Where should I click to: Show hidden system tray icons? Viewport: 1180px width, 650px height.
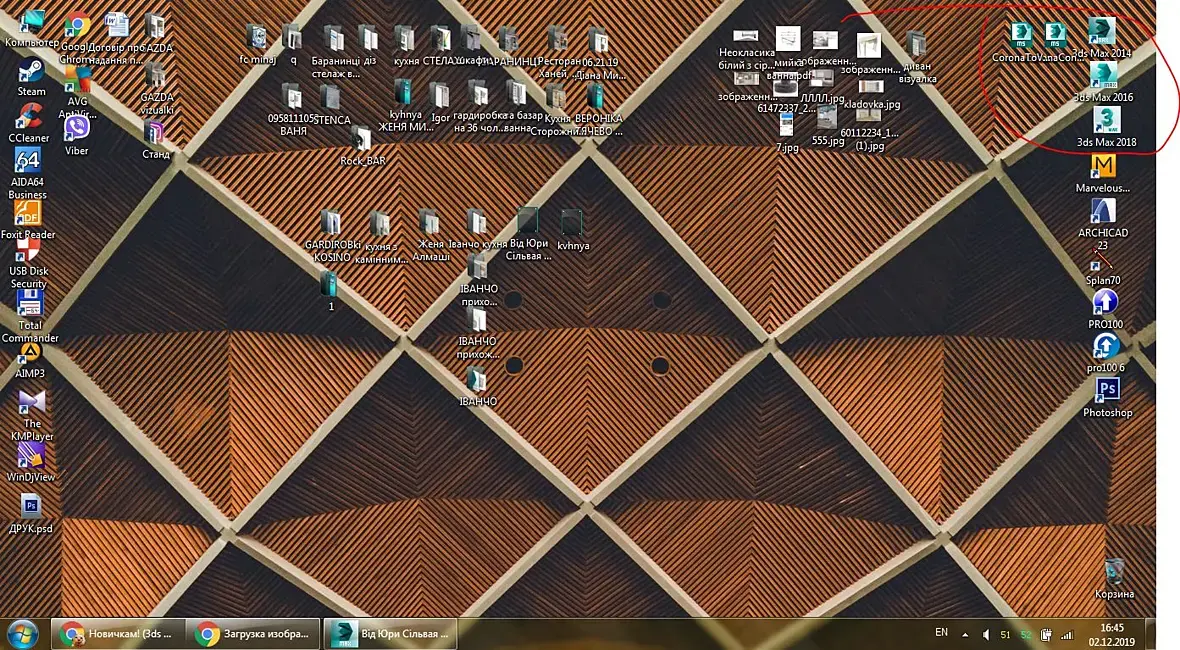point(966,635)
